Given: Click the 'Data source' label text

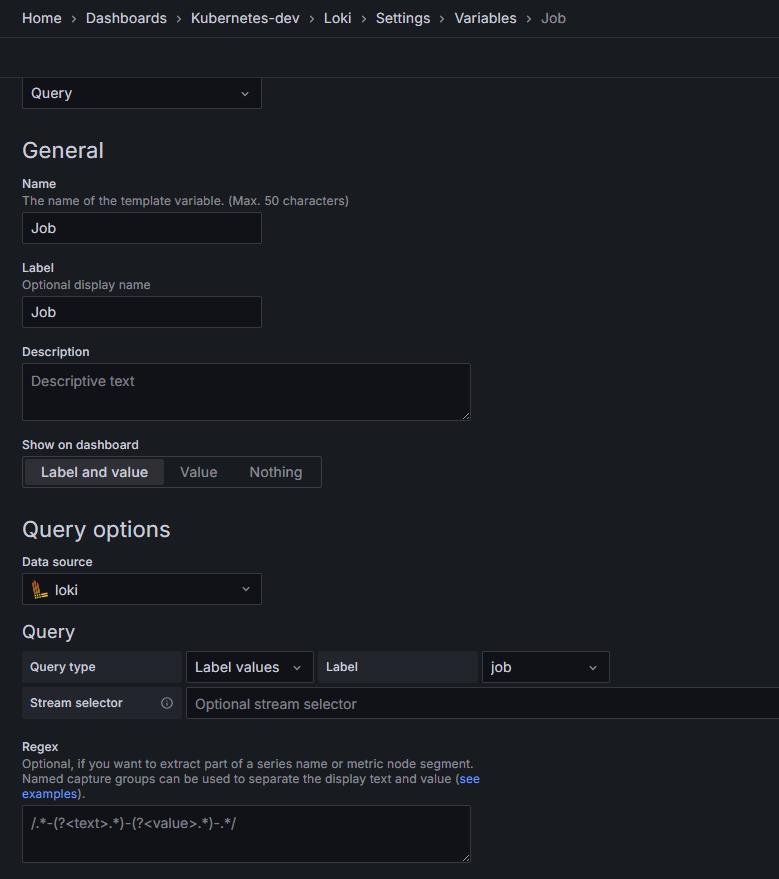Looking at the screenshot, I should pyautogui.click(x=57, y=562).
